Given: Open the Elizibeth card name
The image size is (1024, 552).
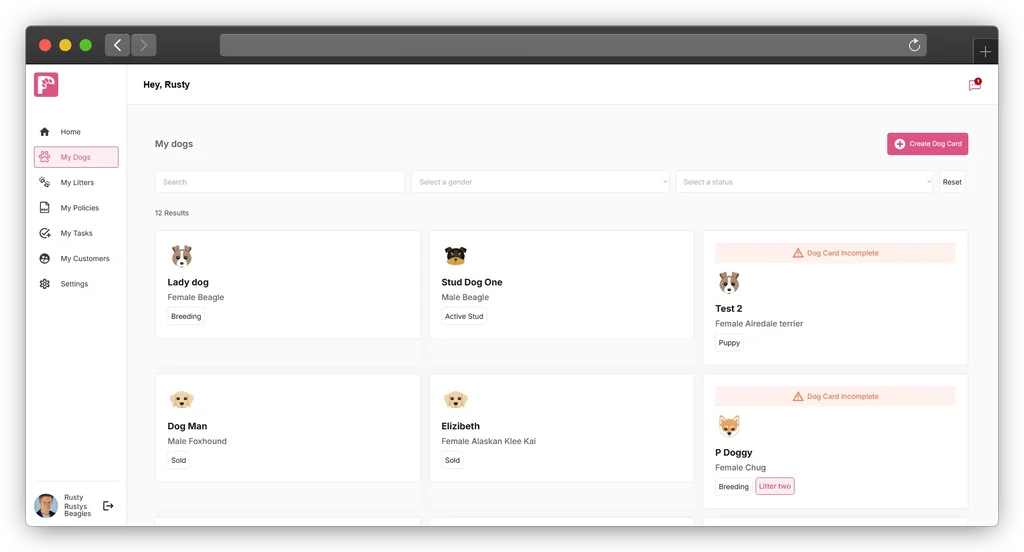Looking at the screenshot, I should 460,426.
